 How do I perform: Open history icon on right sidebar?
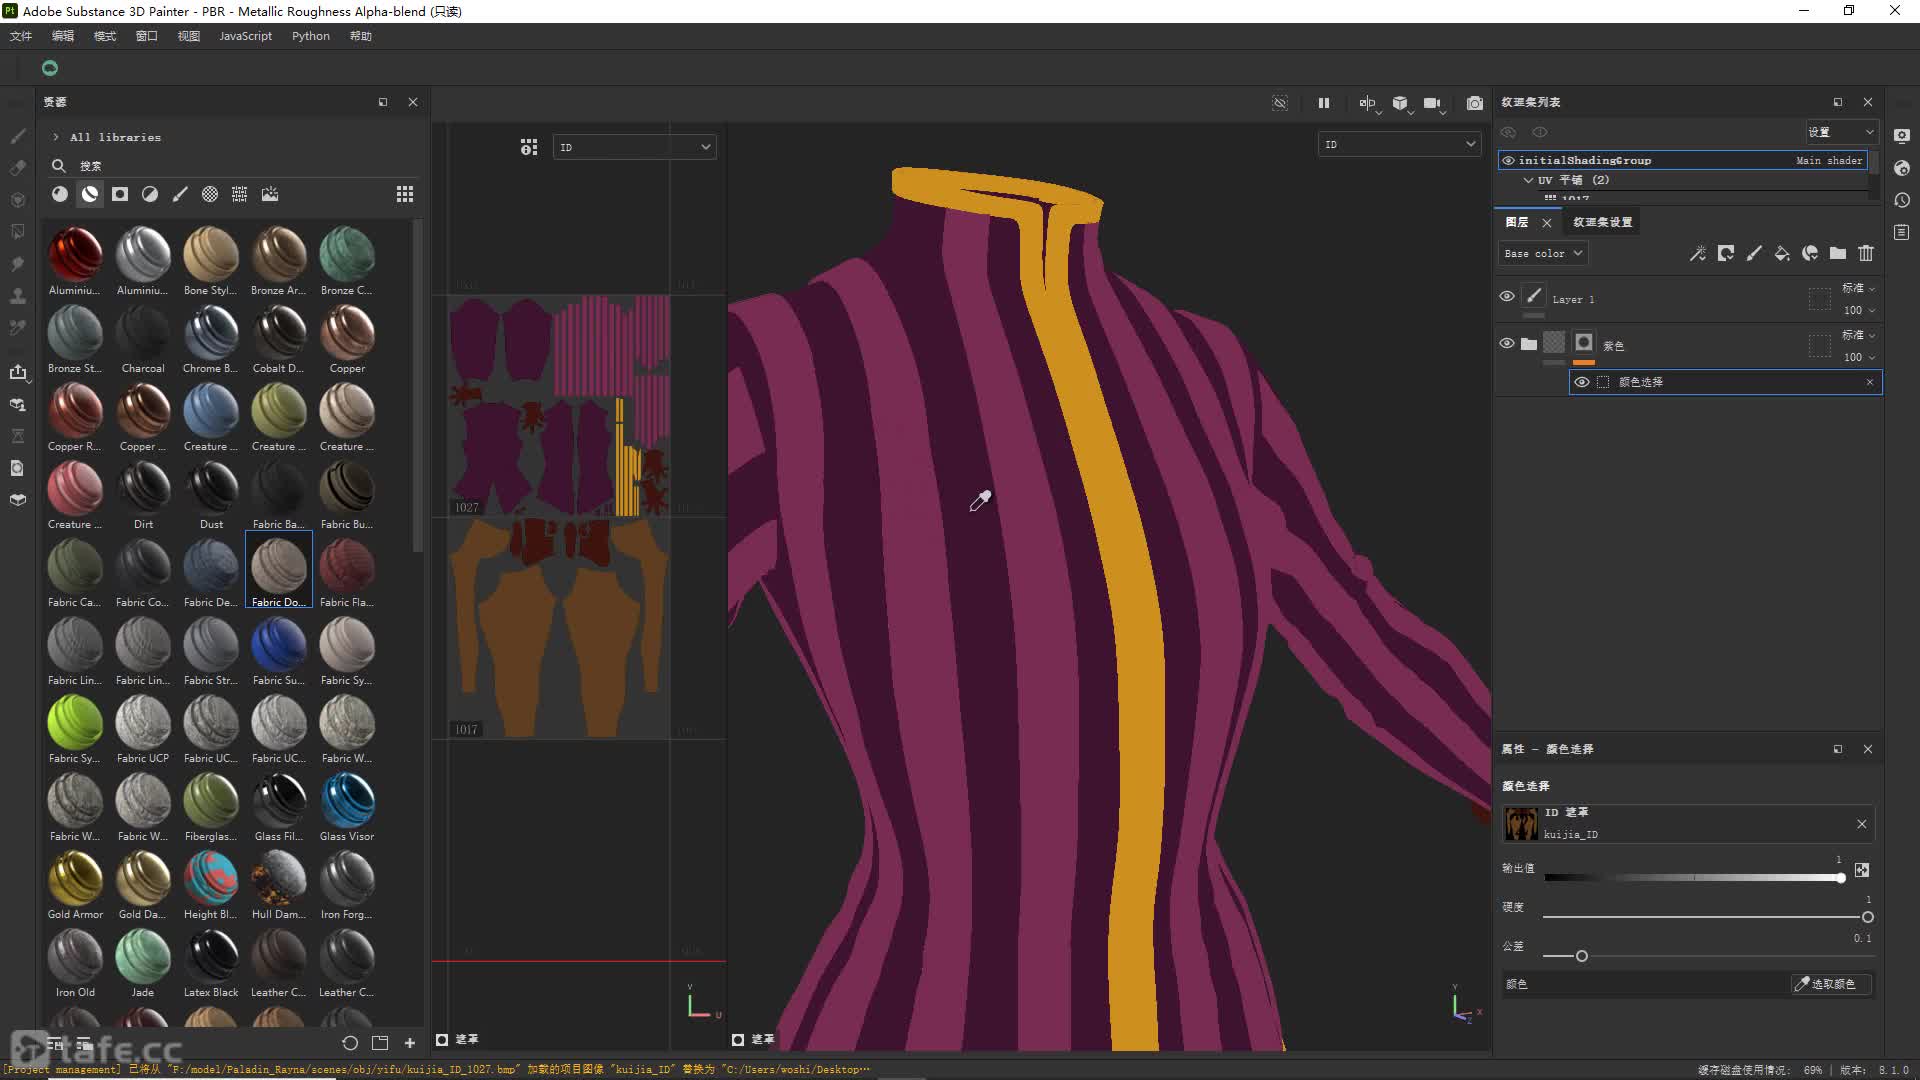pyautogui.click(x=1902, y=200)
